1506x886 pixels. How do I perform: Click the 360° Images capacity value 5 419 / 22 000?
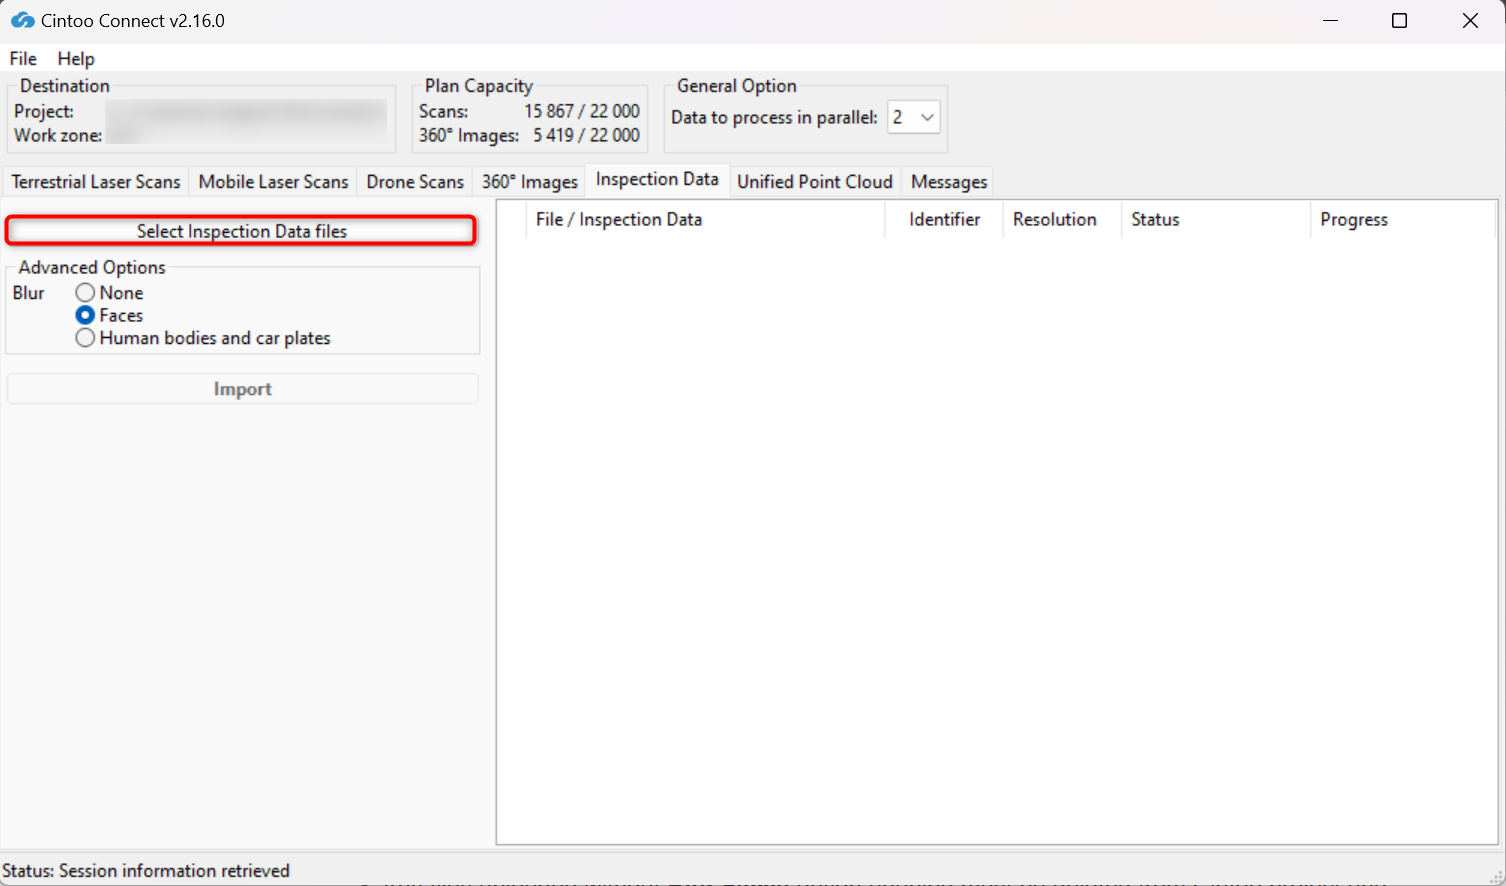(586, 135)
